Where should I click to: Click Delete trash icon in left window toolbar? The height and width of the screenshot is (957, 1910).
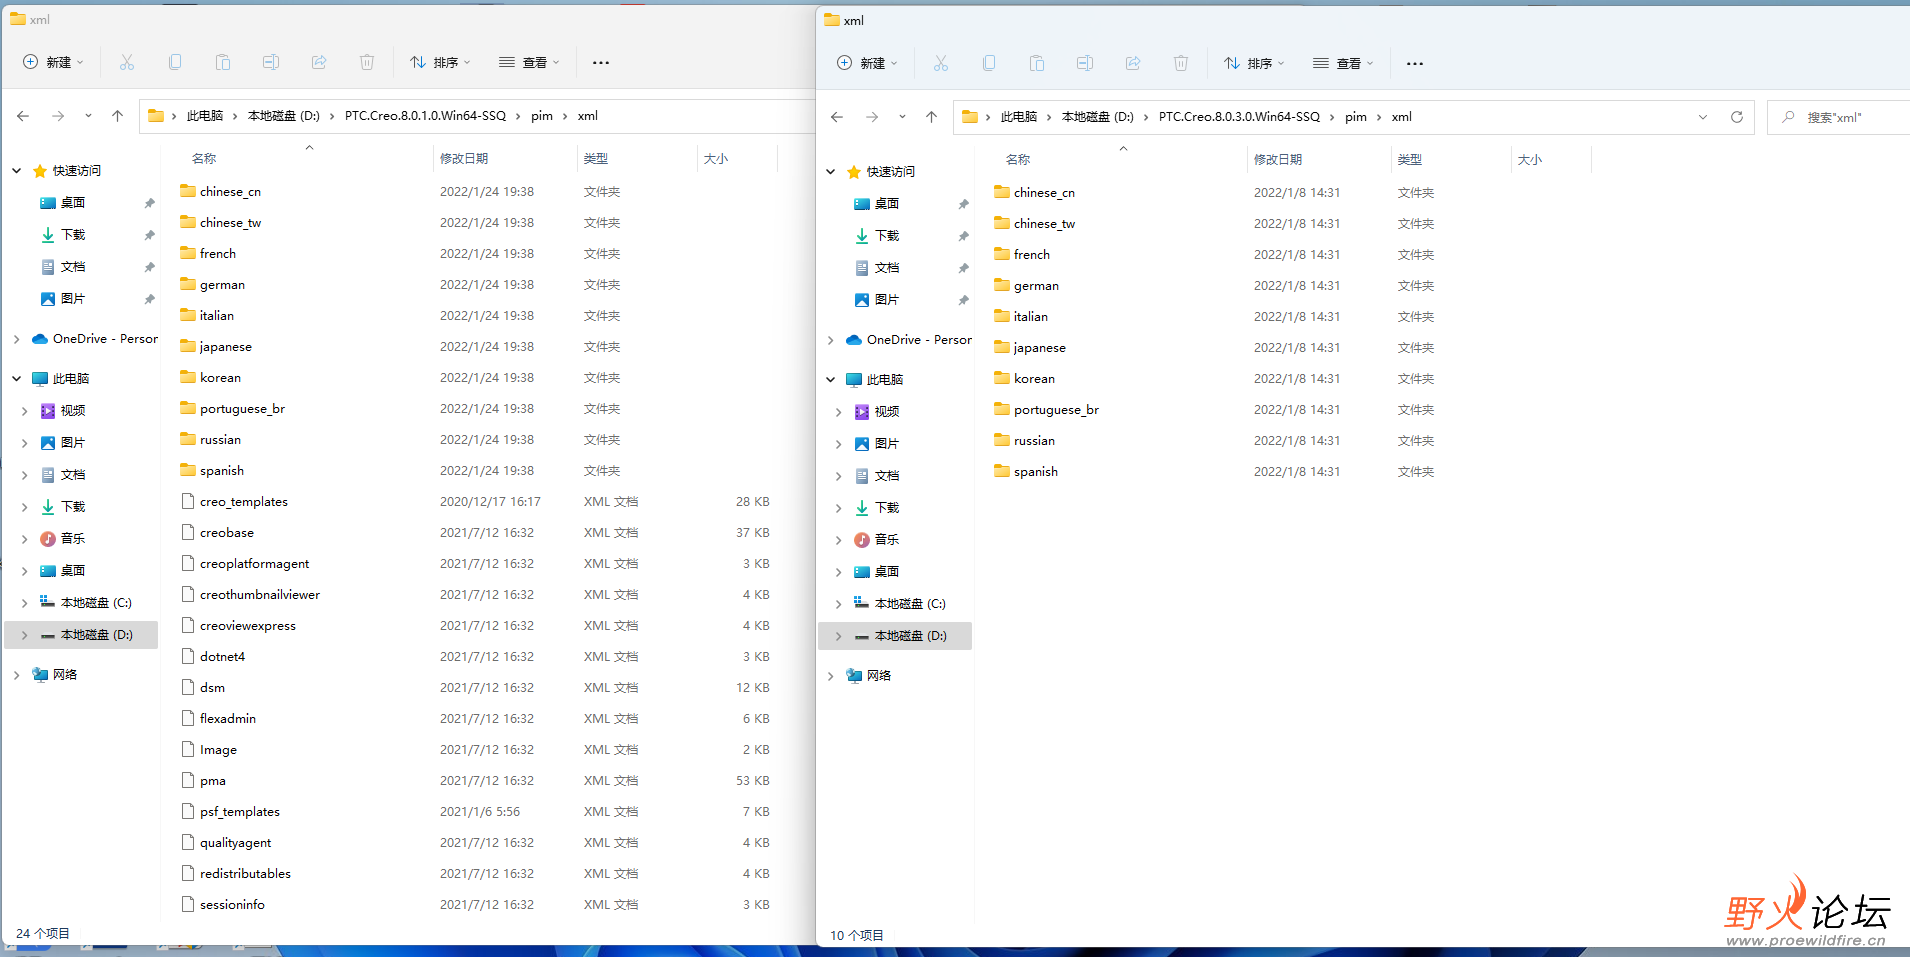367,62
